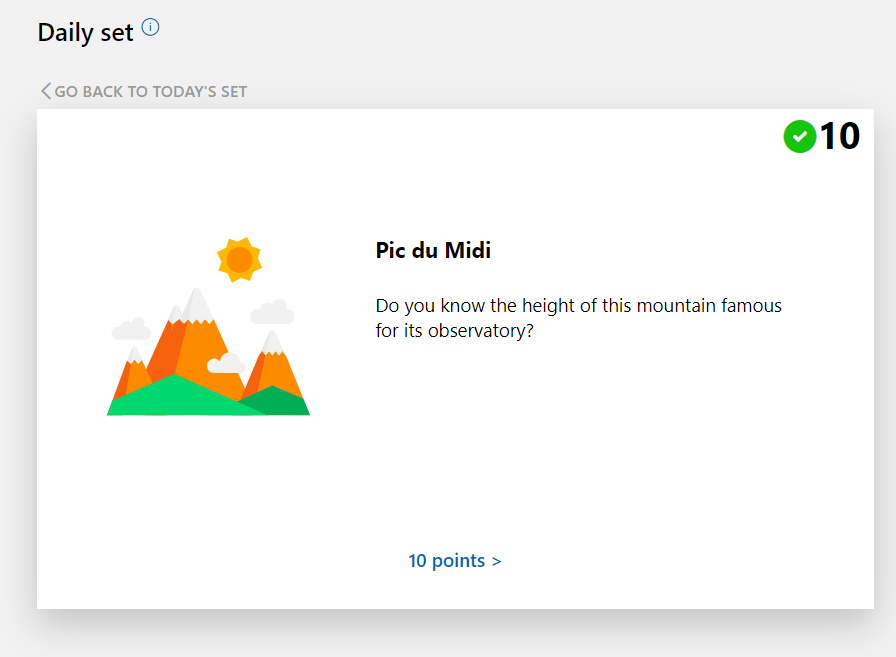Click the large 10 score number
Screen dimensions: 896x657
[839, 136]
